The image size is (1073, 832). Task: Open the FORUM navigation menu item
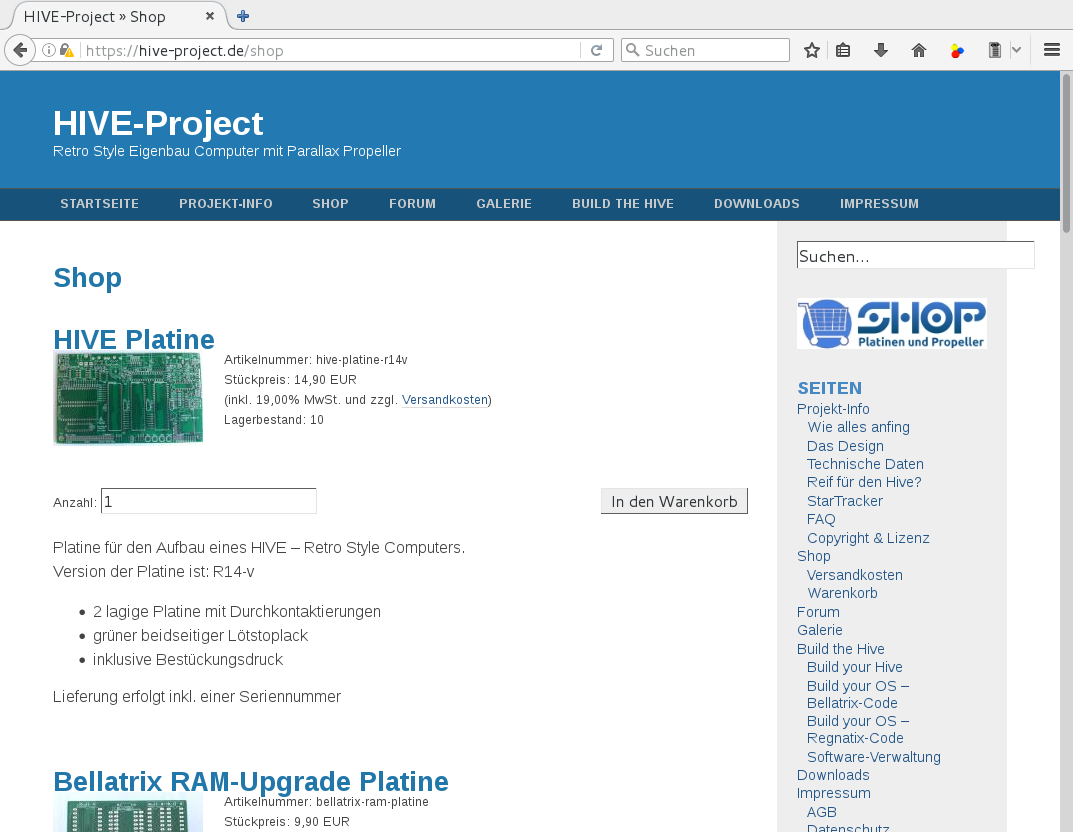click(x=412, y=204)
